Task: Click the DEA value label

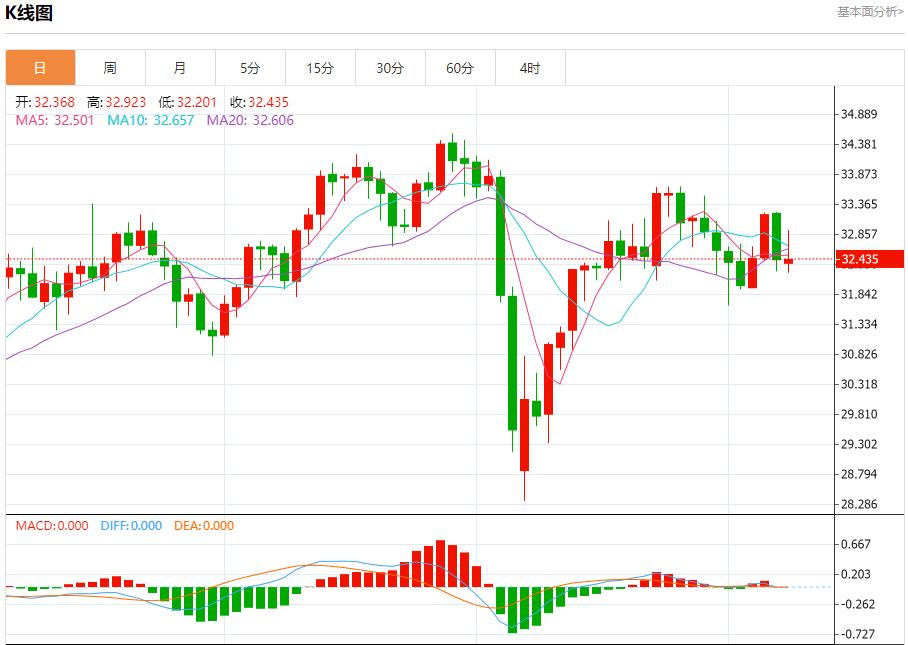Action: pyautogui.click(x=204, y=526)
